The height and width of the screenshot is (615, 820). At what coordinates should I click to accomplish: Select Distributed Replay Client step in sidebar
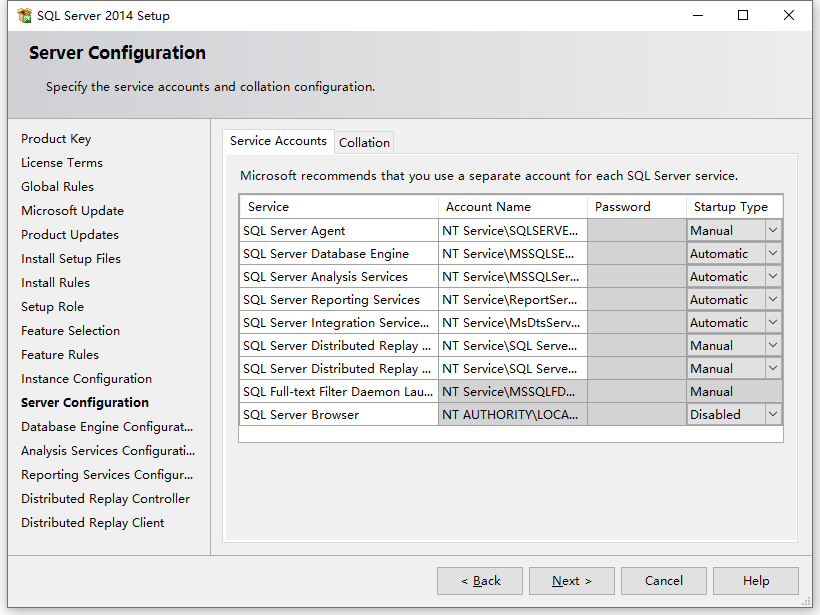93,523
